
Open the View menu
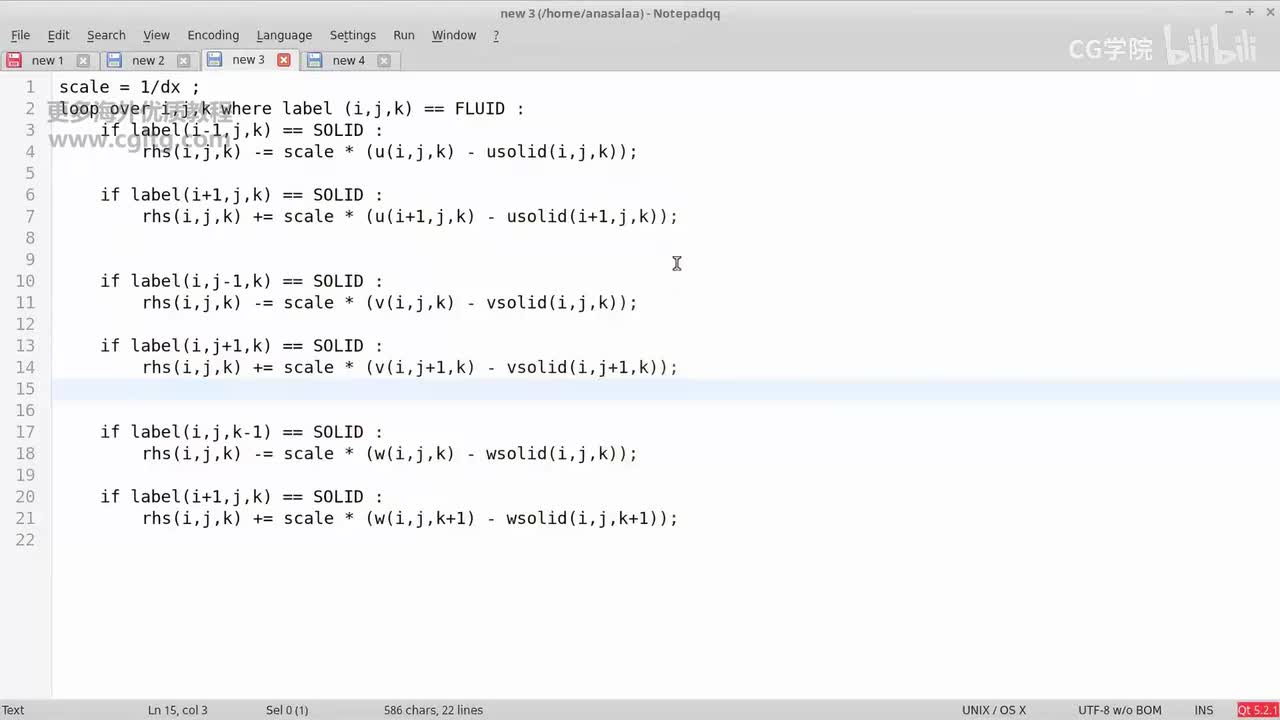pos(156,35)
